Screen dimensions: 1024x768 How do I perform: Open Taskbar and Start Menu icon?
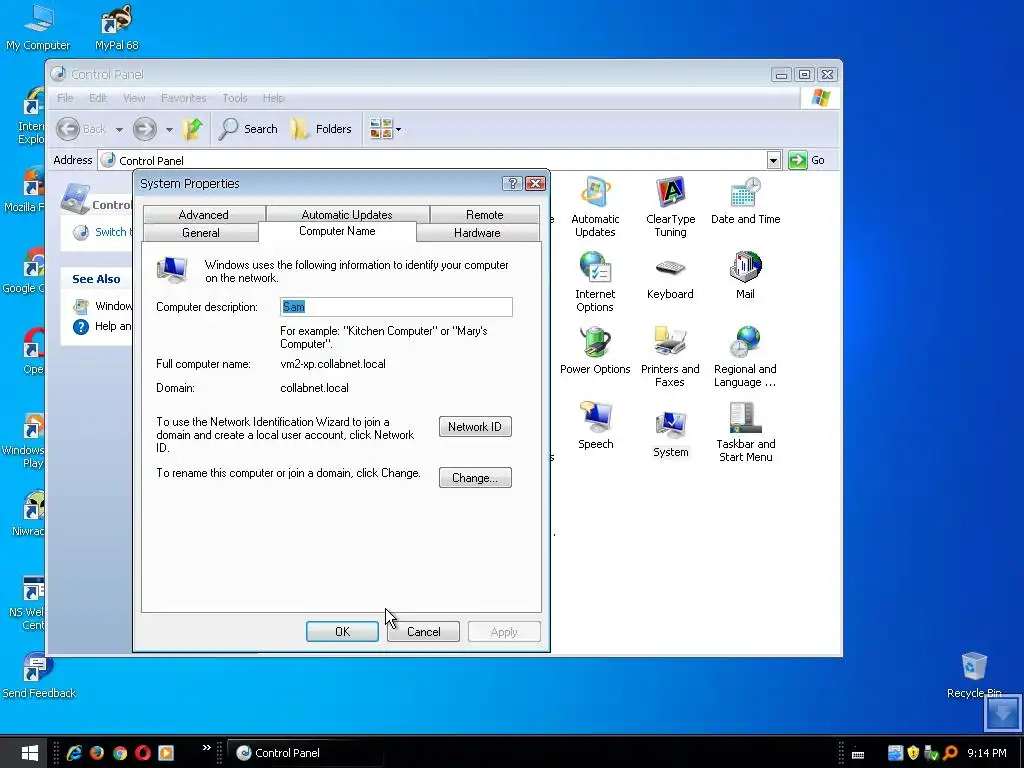pos(745,432)
